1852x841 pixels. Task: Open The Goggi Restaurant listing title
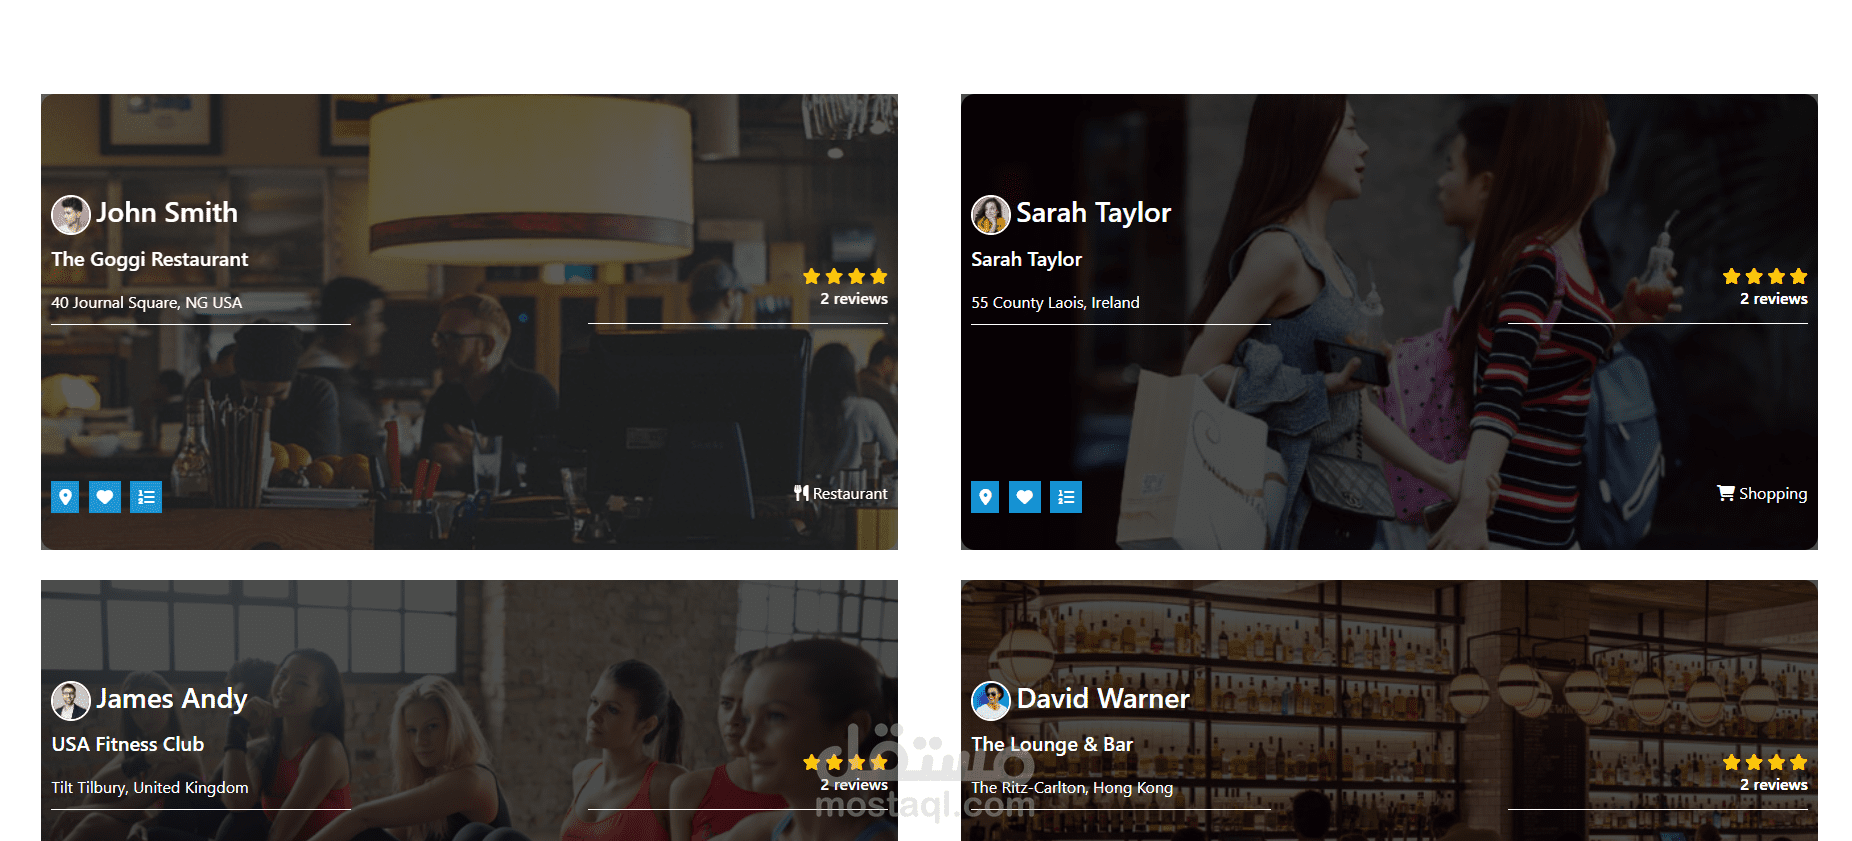pos(150,259)
